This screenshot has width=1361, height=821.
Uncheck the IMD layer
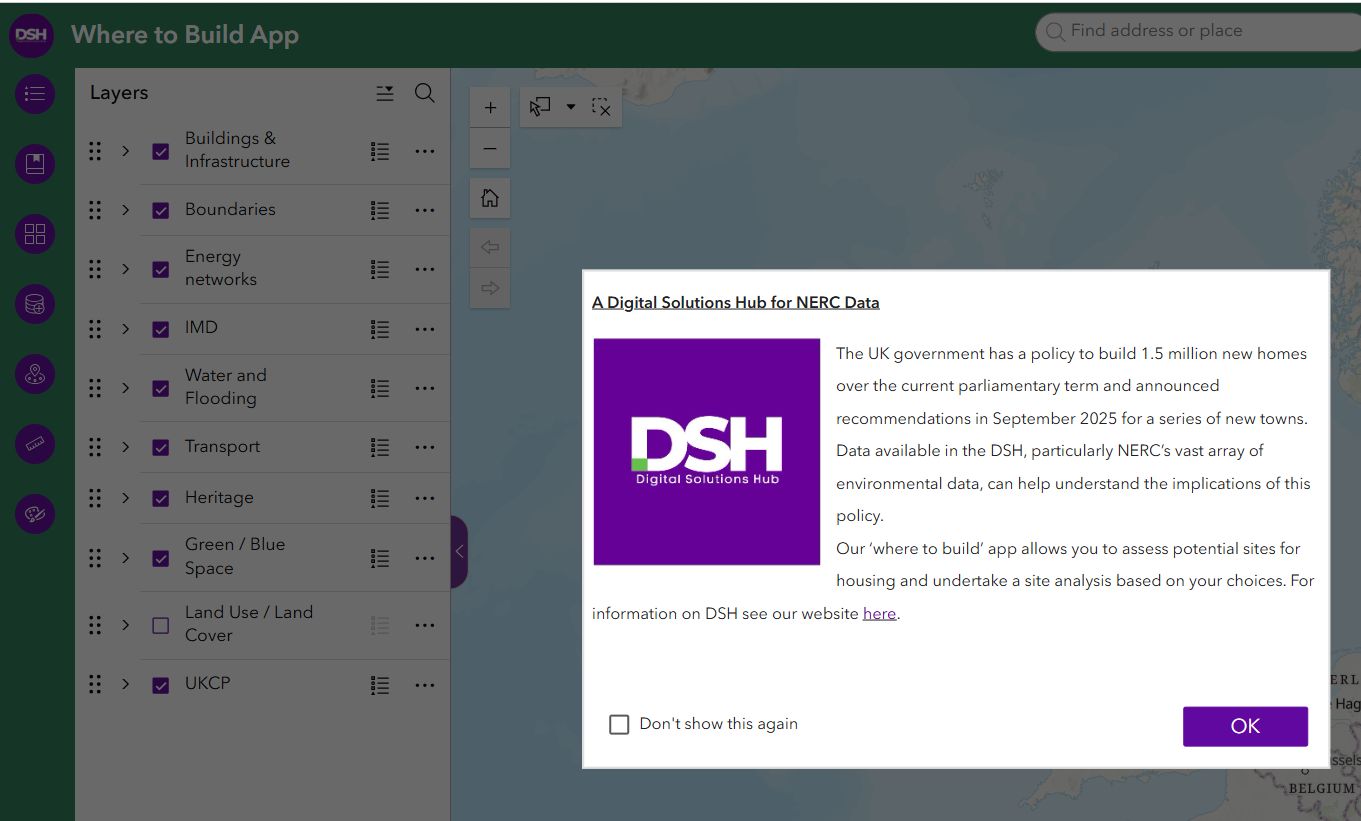click(x=160, y=328)
